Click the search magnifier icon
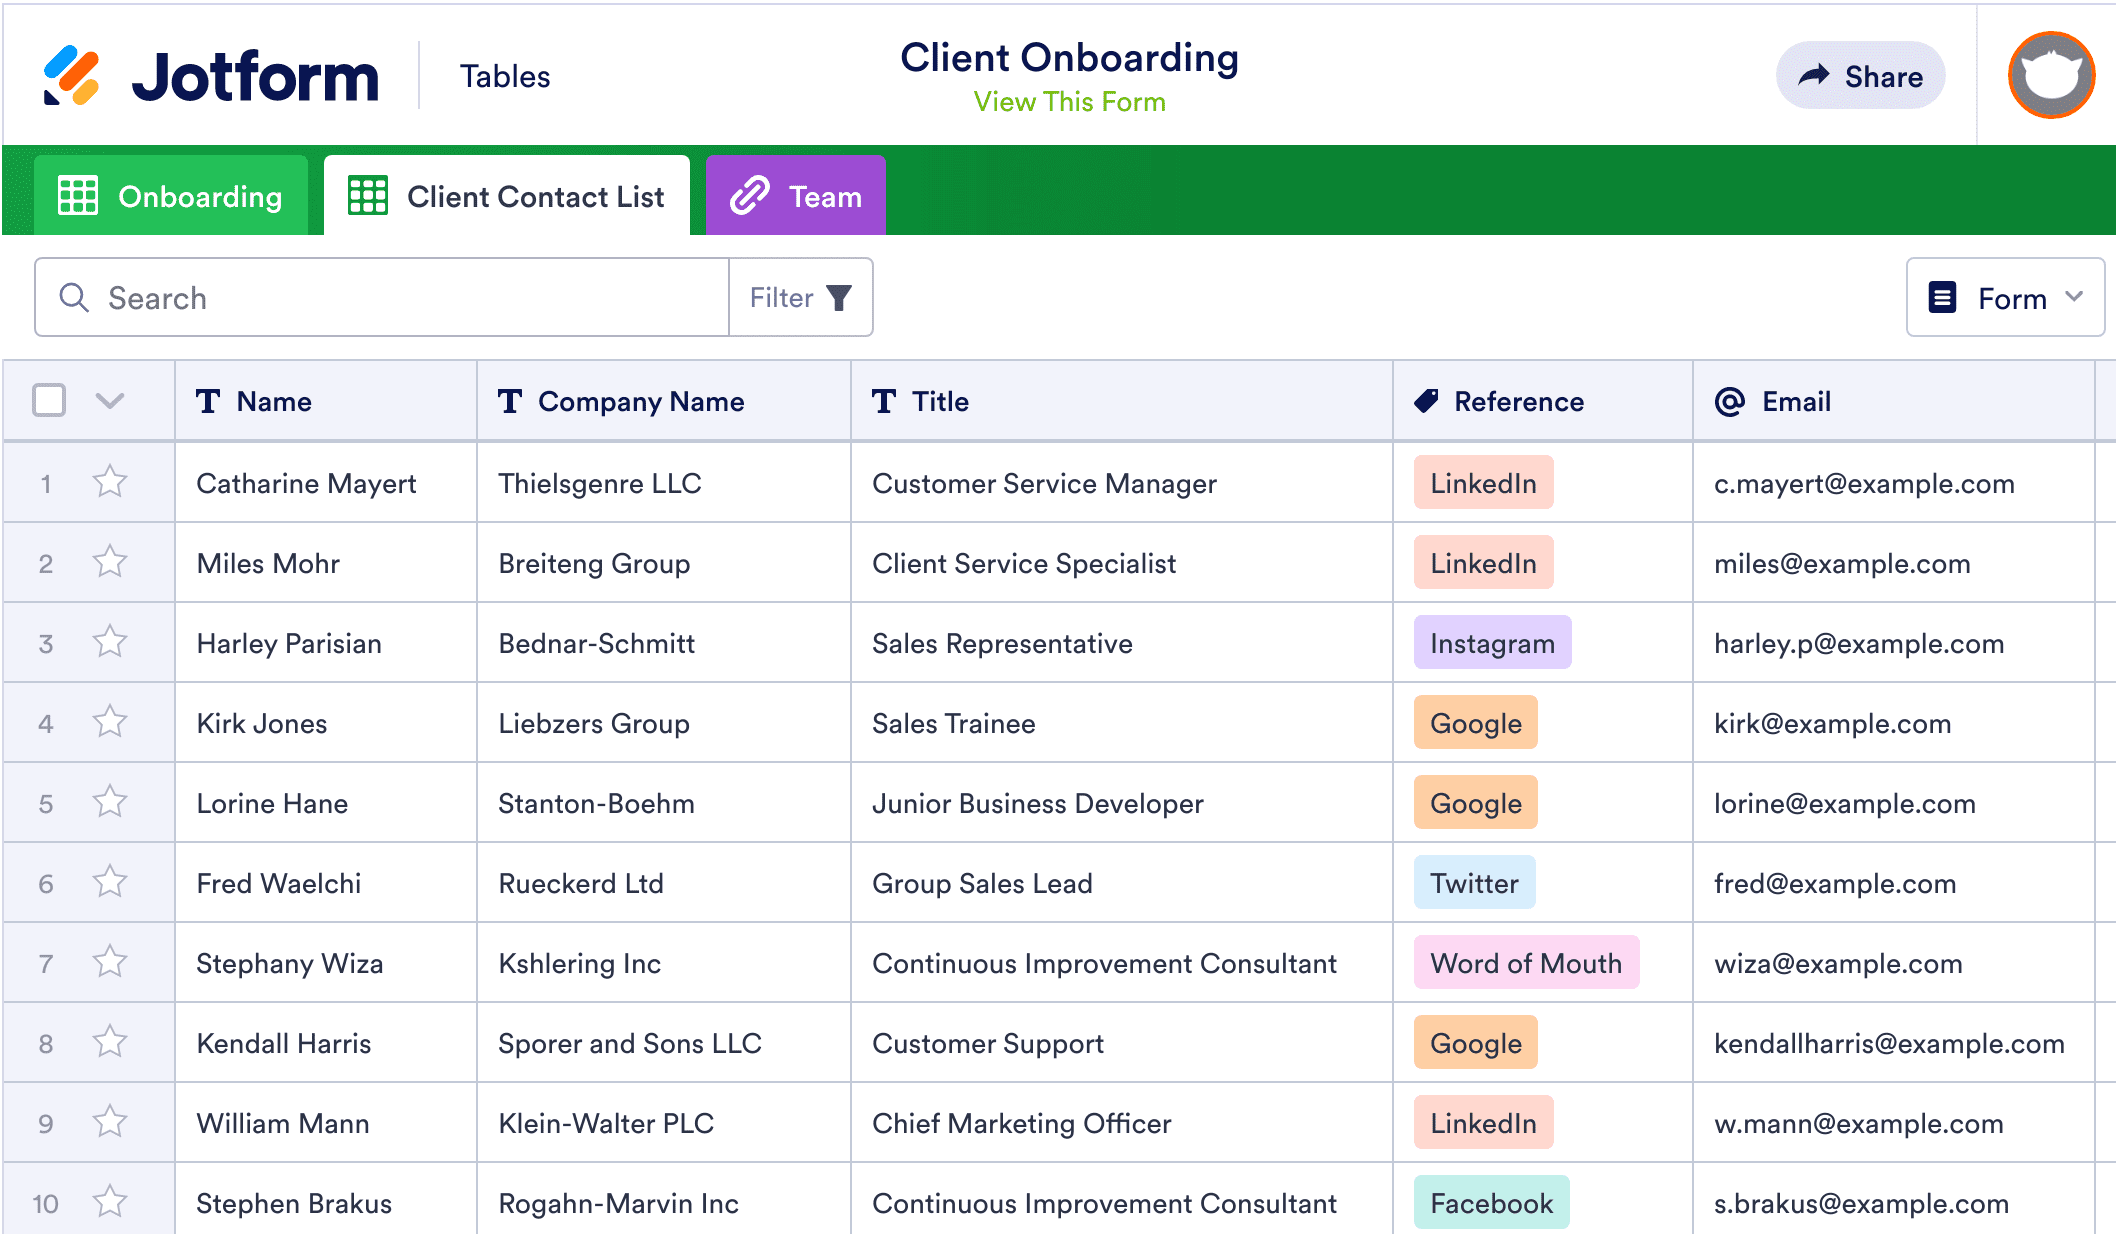2116x1234 pixels. 74,298
